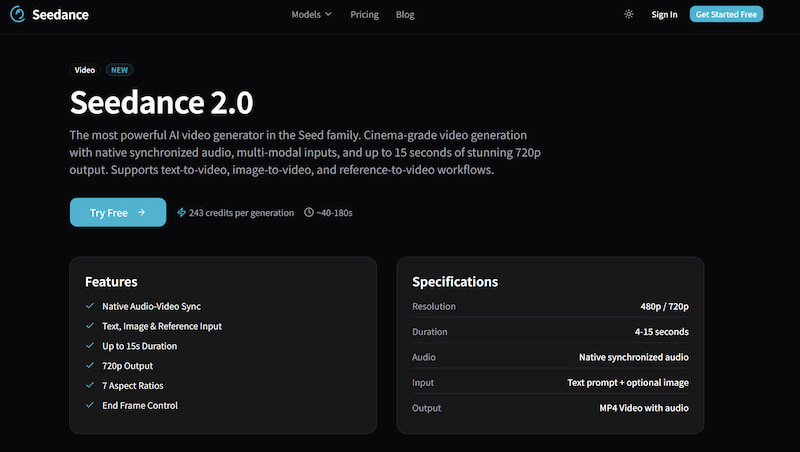This screenshot has height=452, width=800.
Task: Click the Input specification label
Action: point(423,383)
